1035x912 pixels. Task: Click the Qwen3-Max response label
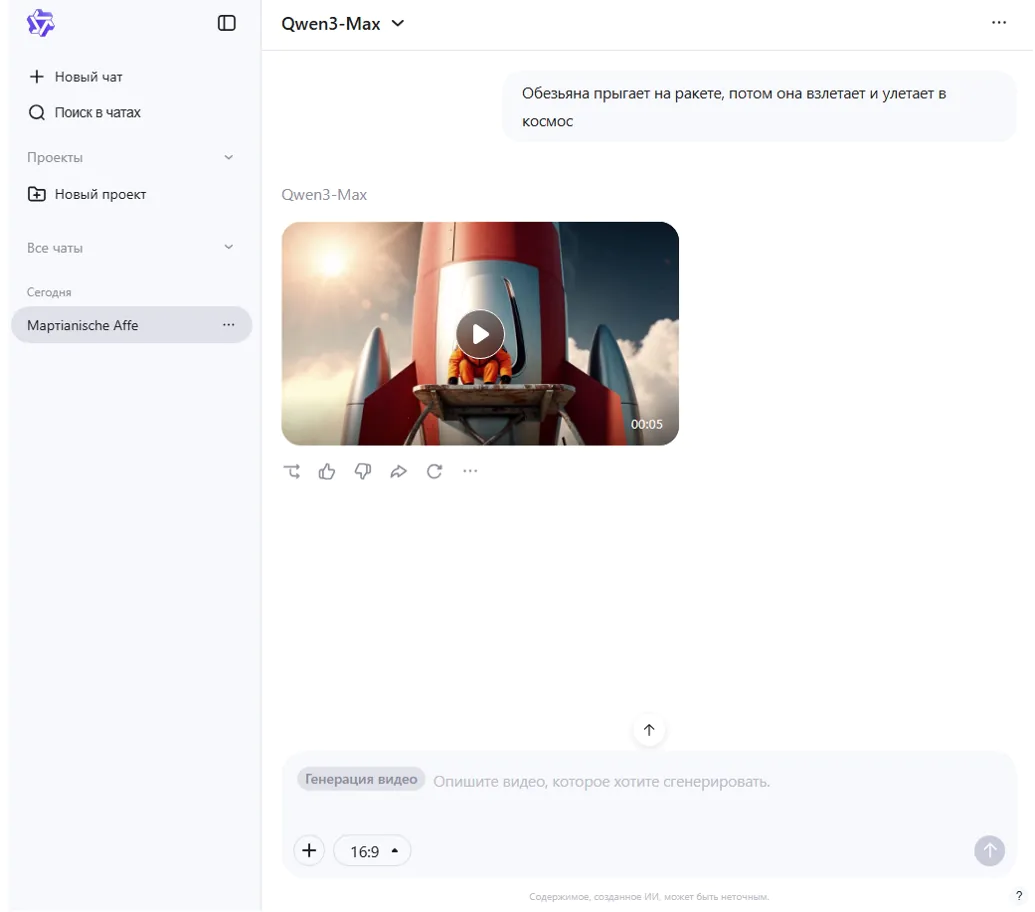point(324,195)
